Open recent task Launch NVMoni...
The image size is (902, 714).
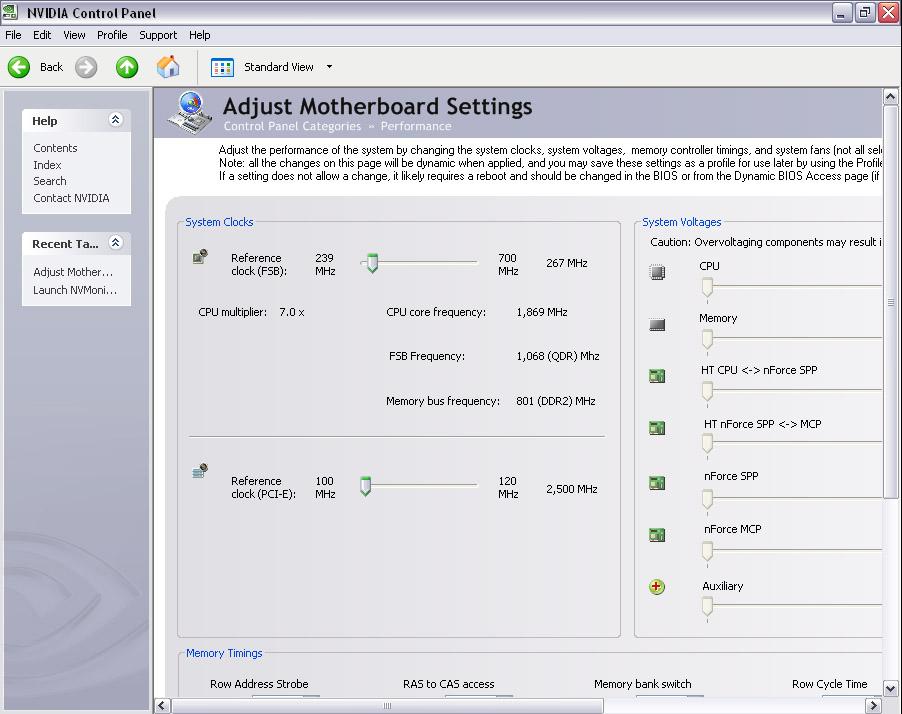click(x=75, y=290)
